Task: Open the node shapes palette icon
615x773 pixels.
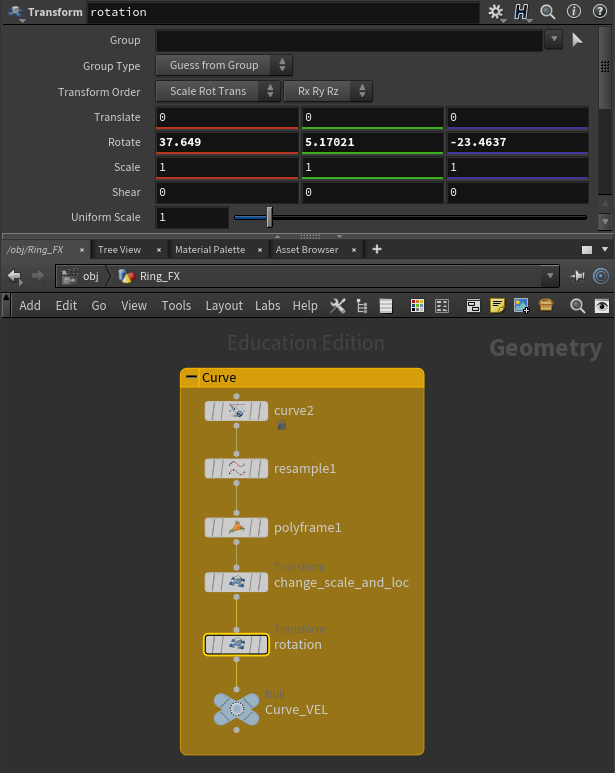Action: [x=442, y=306]
